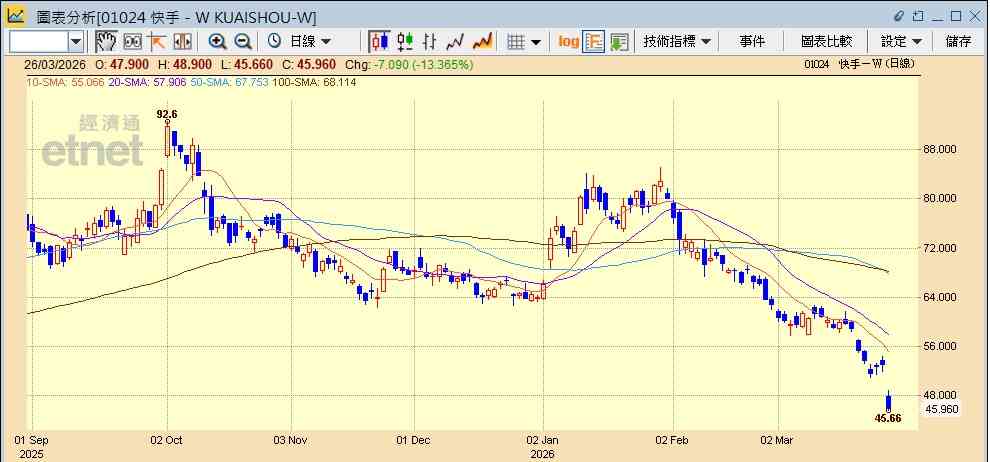Select the hand pan tool
This screenshot has height=462, width=990.
[106, 42]
